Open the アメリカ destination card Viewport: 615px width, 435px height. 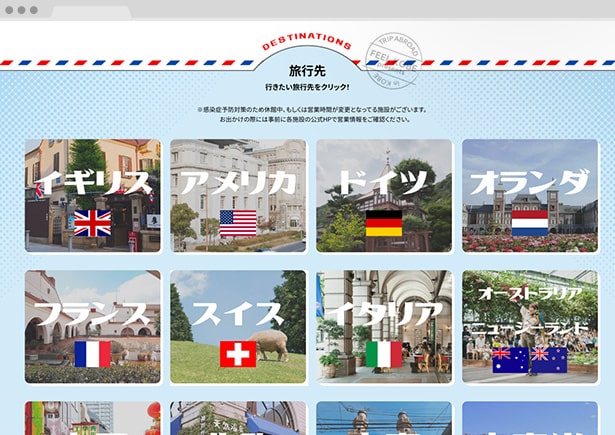238,195
